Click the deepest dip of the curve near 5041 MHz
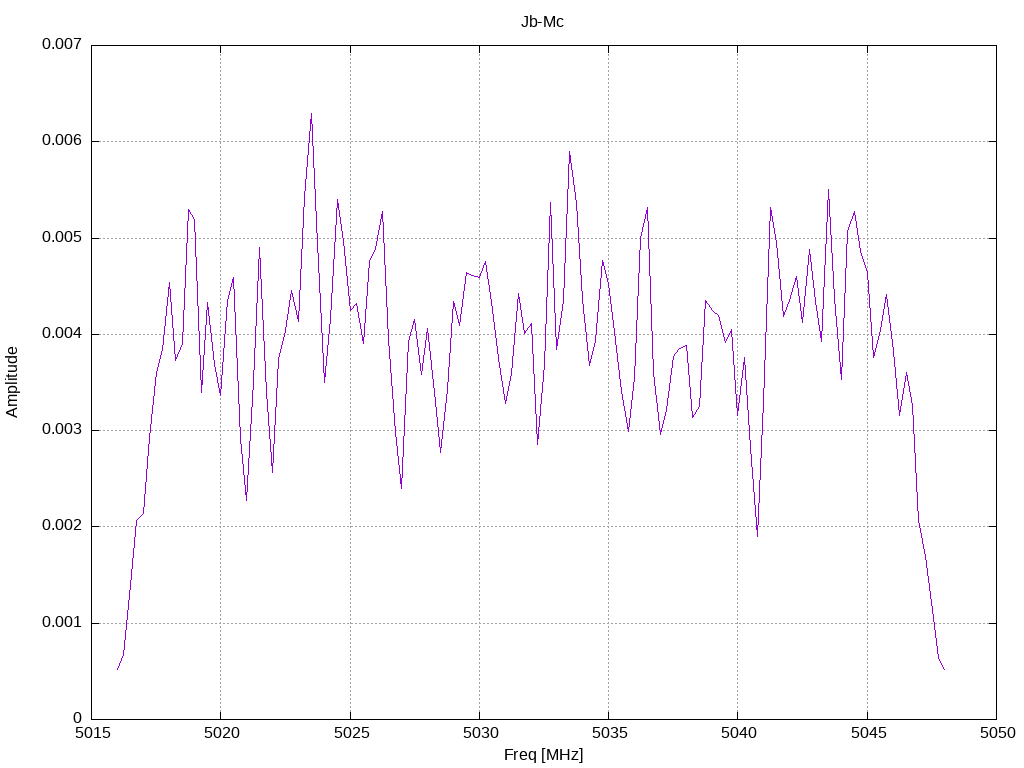 (758, 536)
